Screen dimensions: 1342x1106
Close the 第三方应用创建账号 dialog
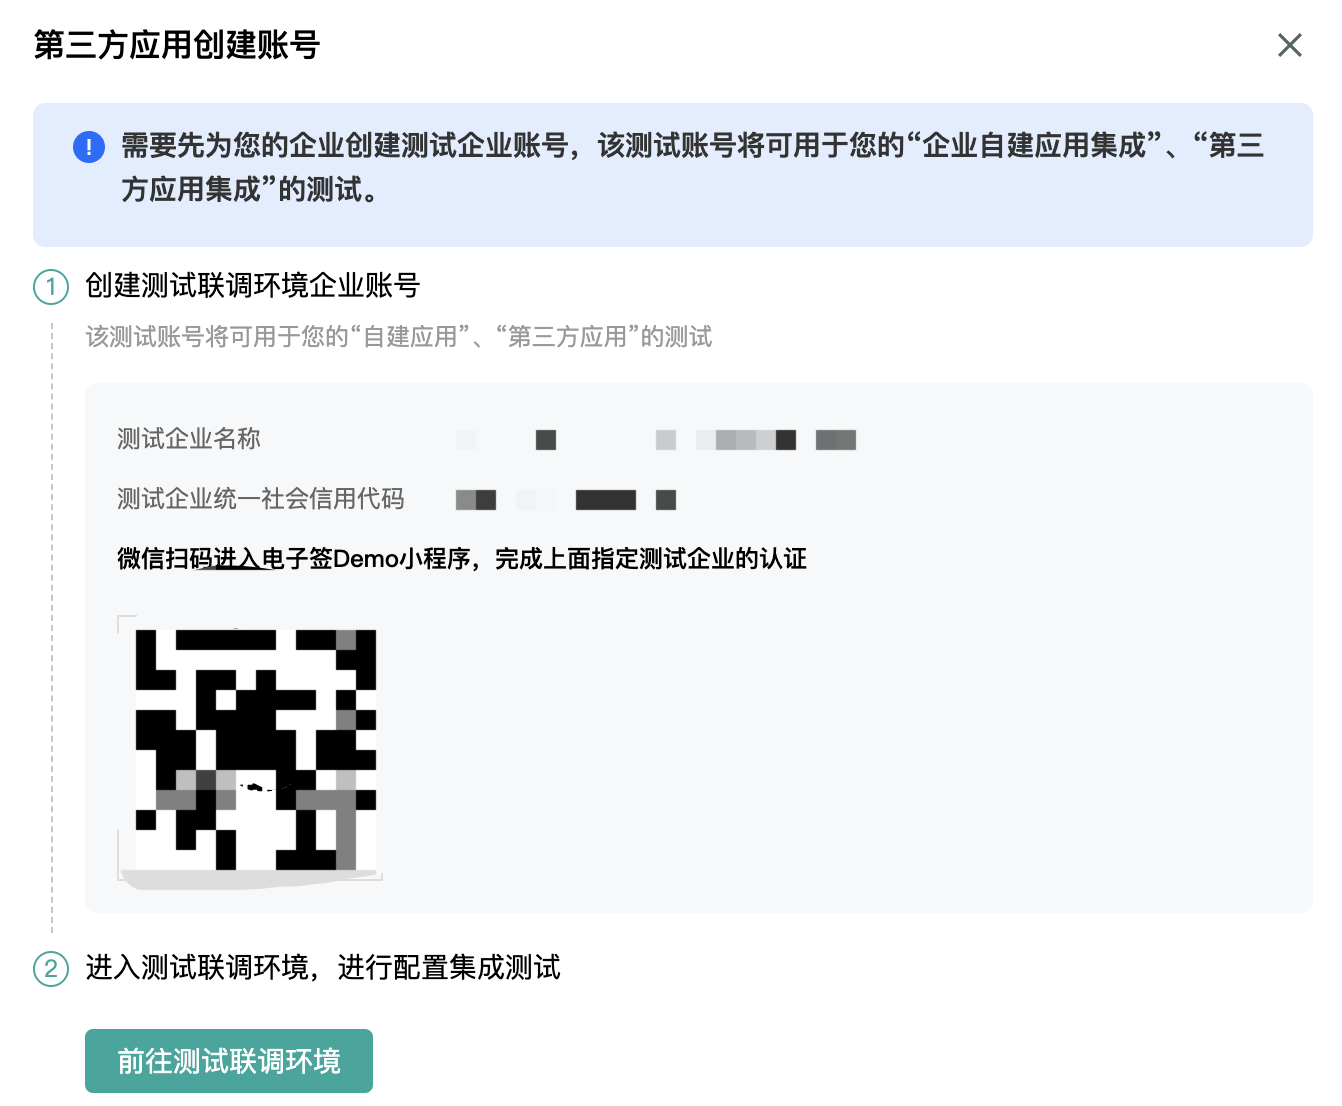1289,45
